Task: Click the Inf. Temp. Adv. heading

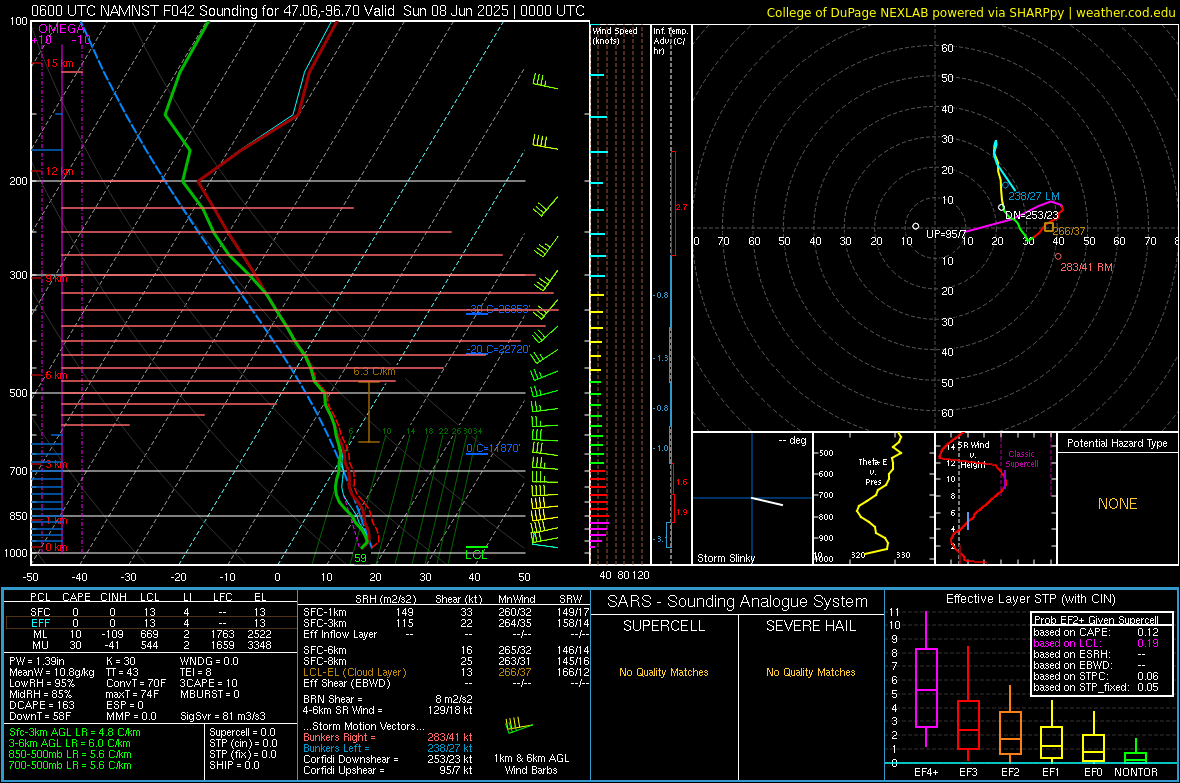Action: 670,41
